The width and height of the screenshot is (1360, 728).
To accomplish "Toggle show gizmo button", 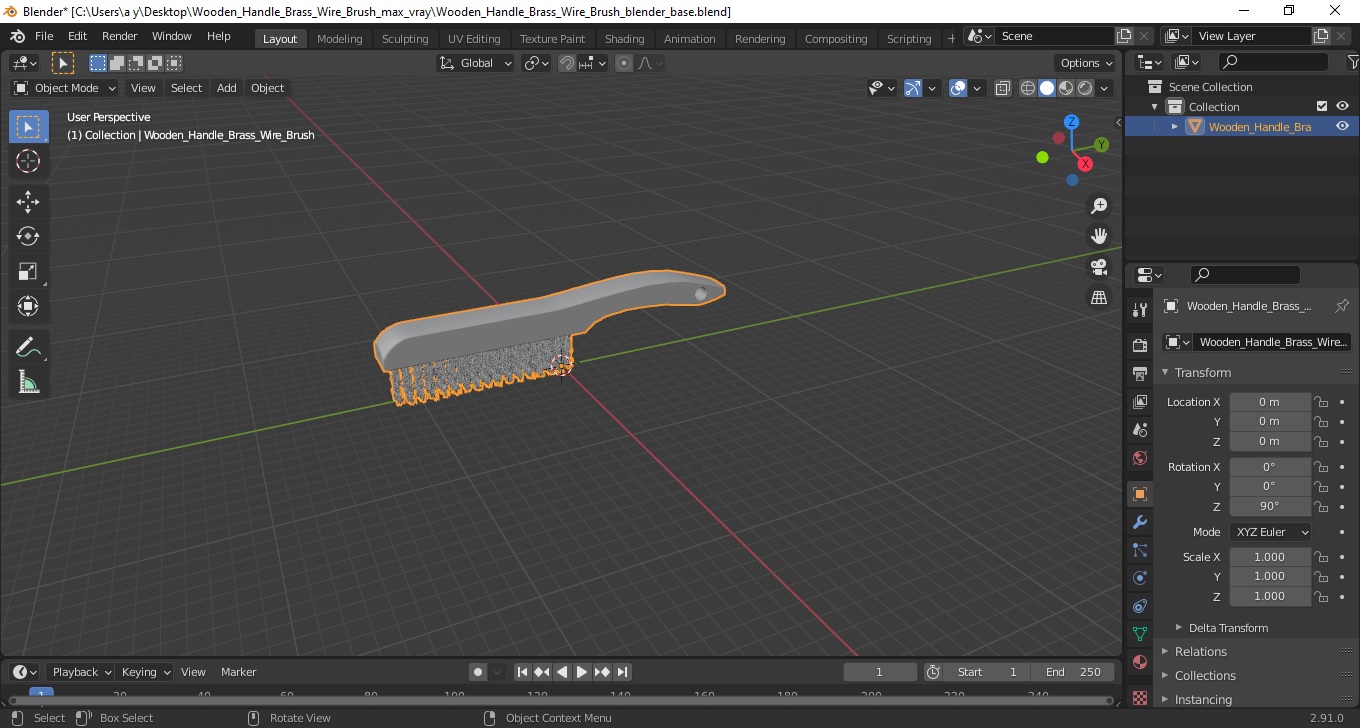I will point(913,88).
